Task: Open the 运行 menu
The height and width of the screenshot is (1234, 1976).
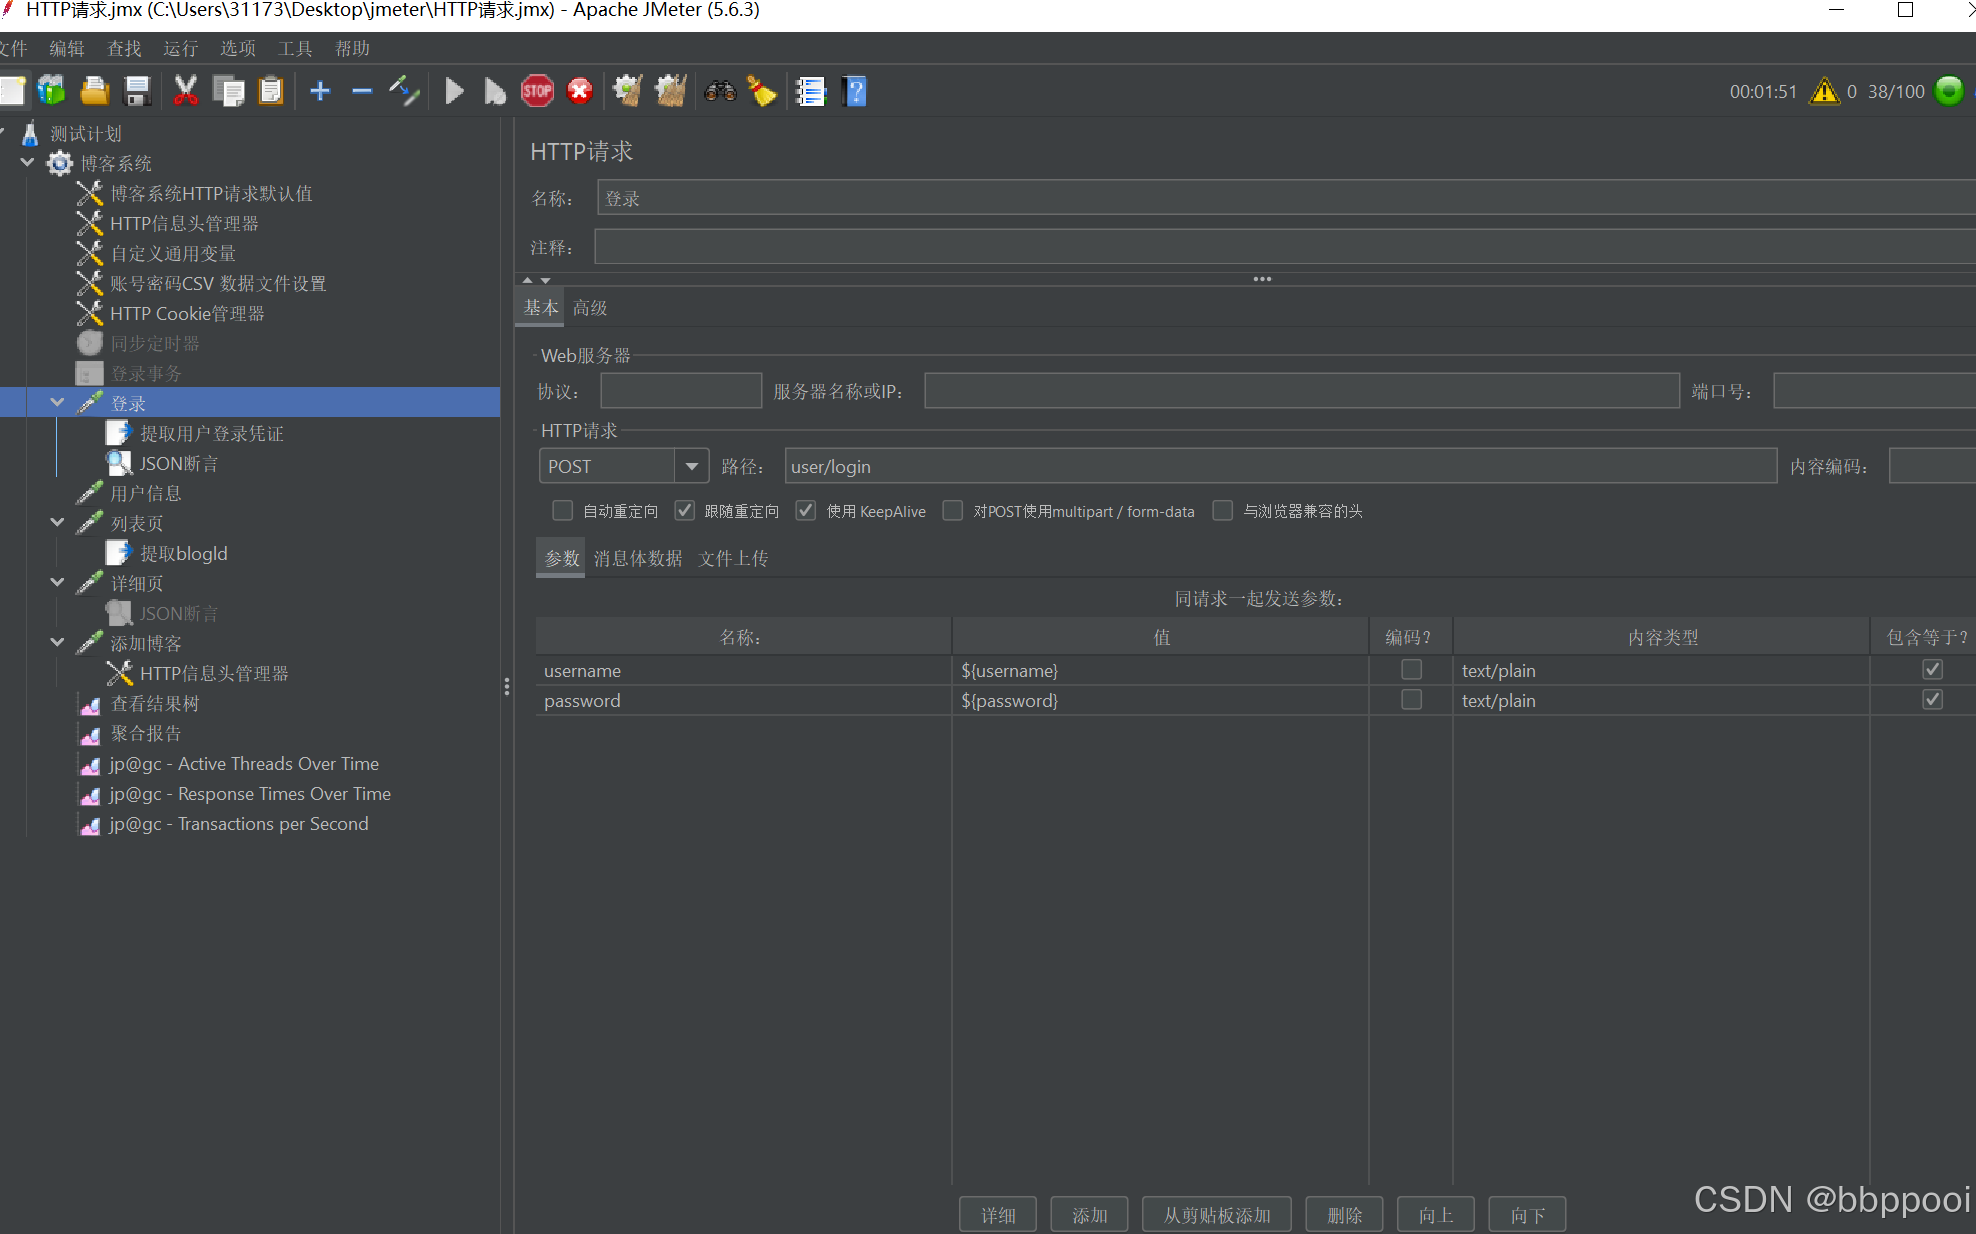Action: tap(180, 48)
